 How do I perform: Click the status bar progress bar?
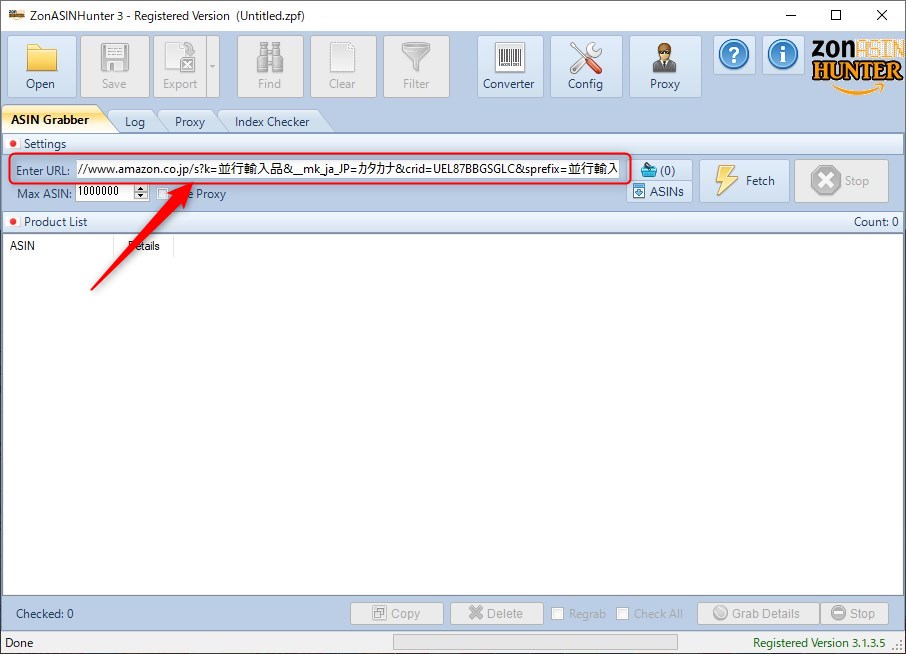pos(535,642)
